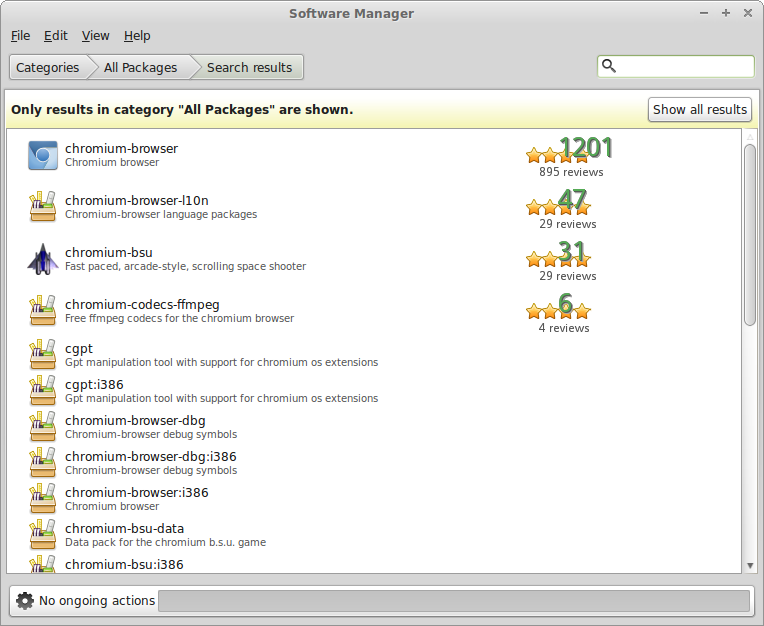Click 'Data pack for the chromium b.s.u. game' description
Image resolution: width=764 pixels, height=626 pixels.
pyautogui.click(x=166, y=542)
